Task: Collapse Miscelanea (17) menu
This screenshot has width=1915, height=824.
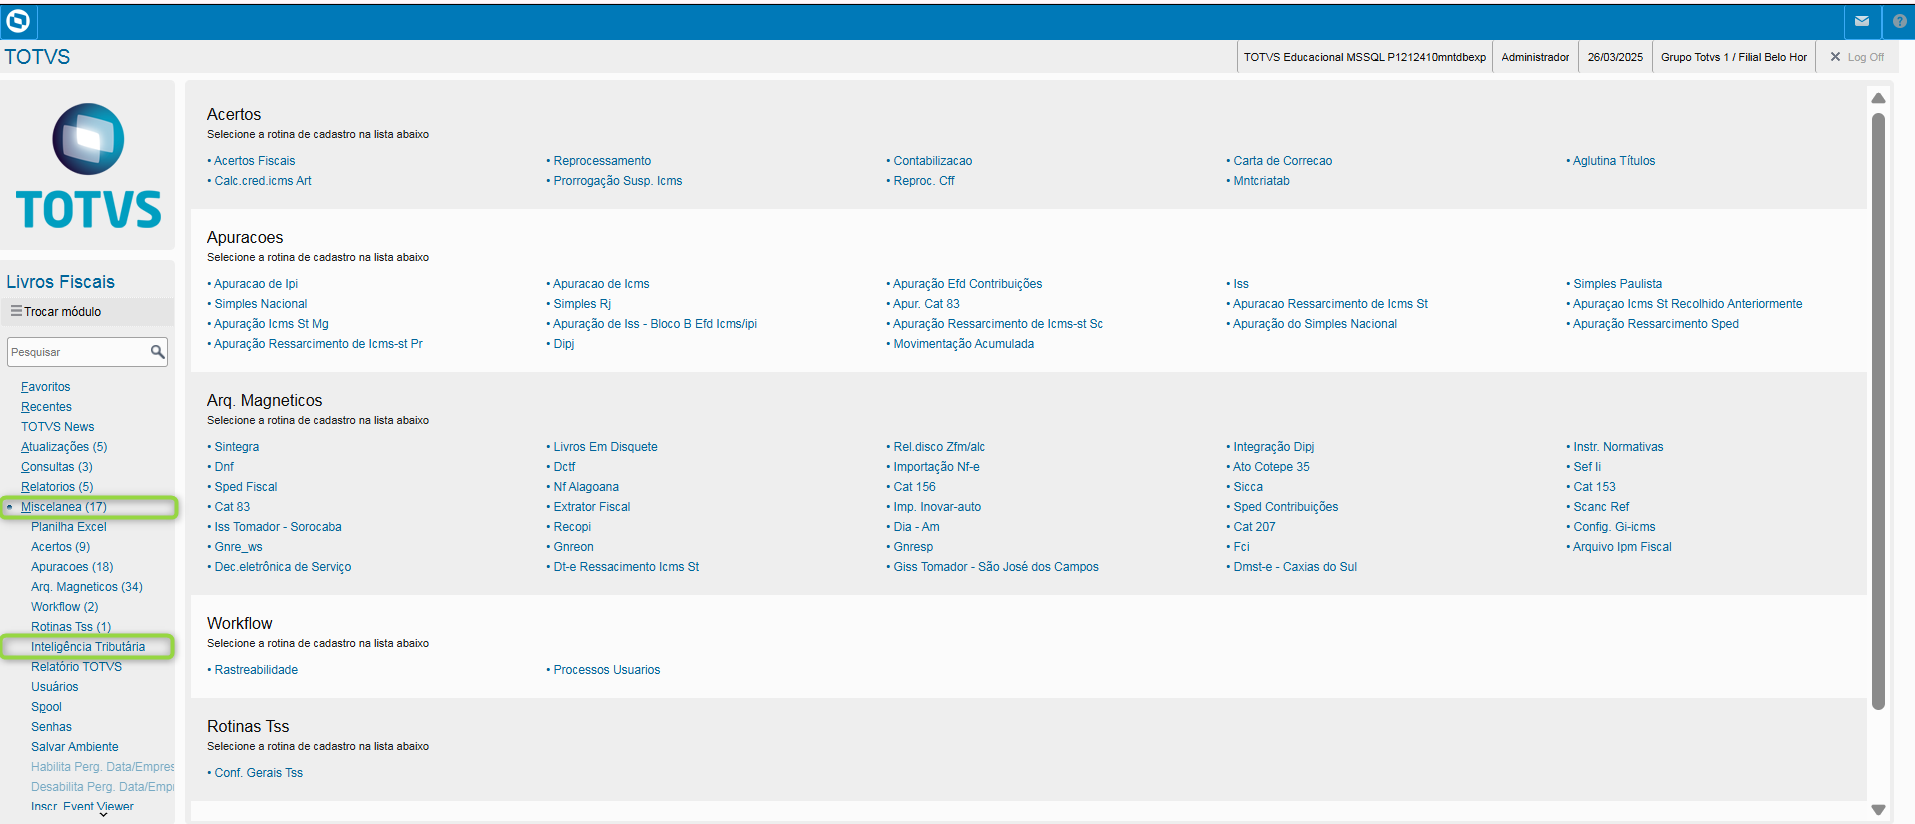Action: click(x=63, y=507)
